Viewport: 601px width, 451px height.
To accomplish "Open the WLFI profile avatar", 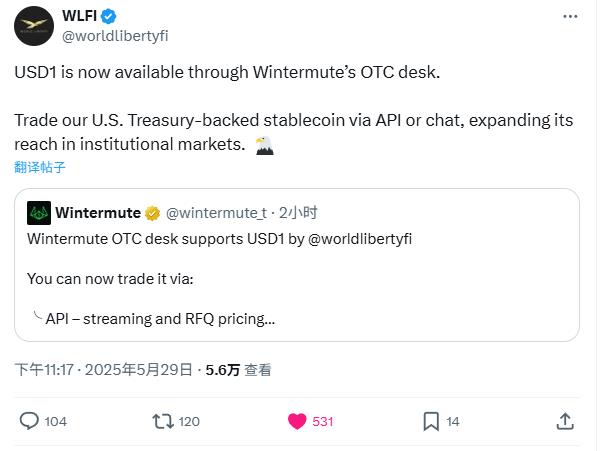I will pyautogui.click(x=34, y=26).
